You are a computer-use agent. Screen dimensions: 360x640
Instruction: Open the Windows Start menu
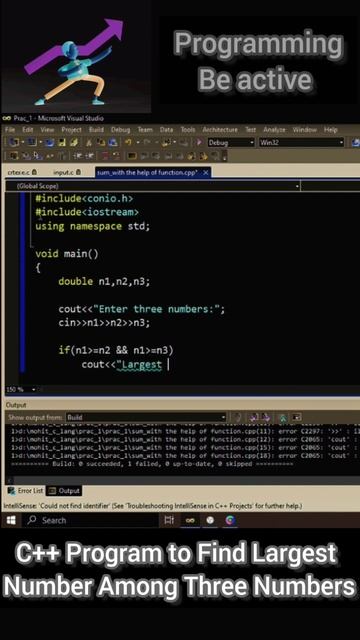tap(11, 520)
